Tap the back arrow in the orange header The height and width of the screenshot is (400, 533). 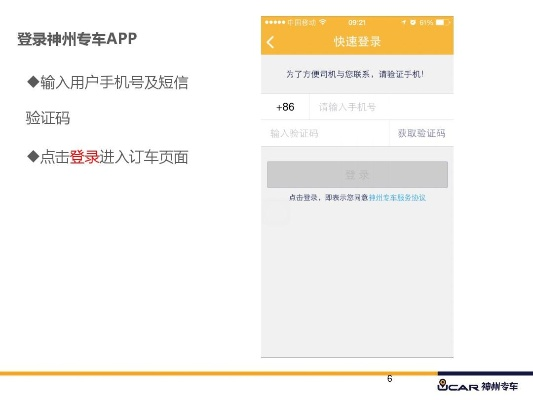point(271,42)
